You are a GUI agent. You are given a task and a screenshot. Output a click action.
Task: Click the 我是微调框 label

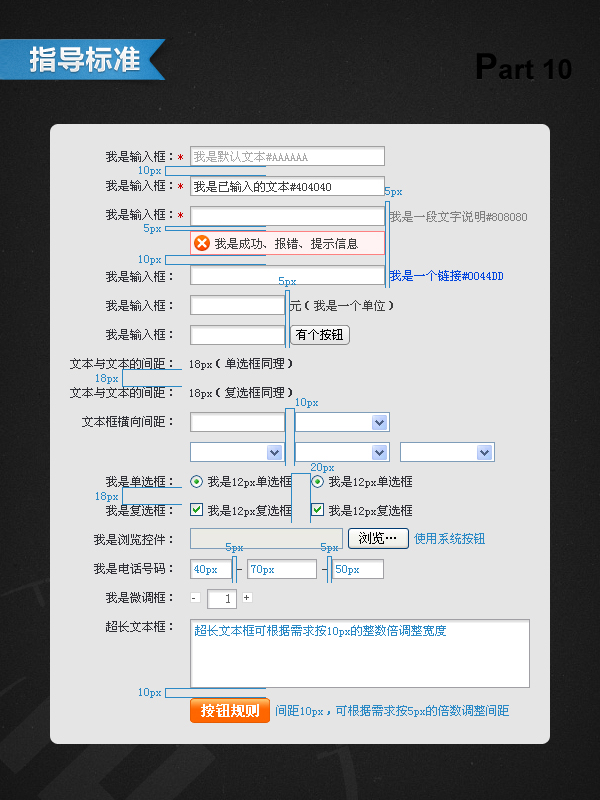(140, 597)
